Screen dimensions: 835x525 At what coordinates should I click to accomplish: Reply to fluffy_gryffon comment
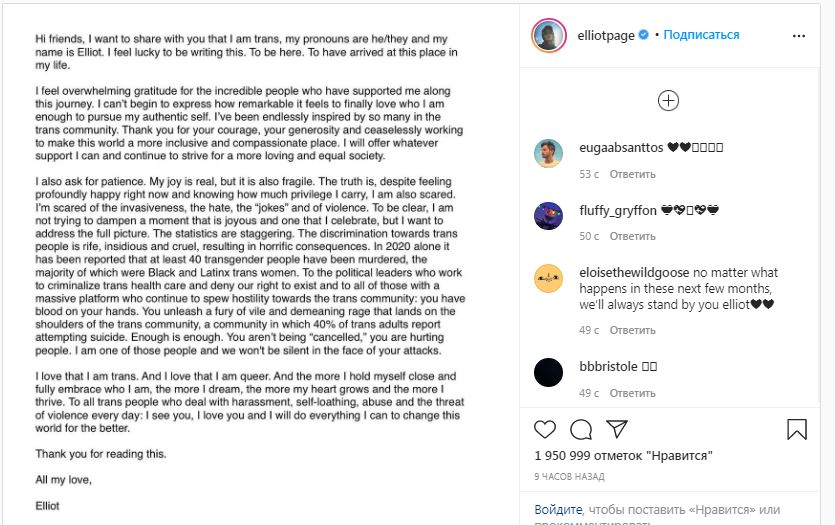click(632, 236)
